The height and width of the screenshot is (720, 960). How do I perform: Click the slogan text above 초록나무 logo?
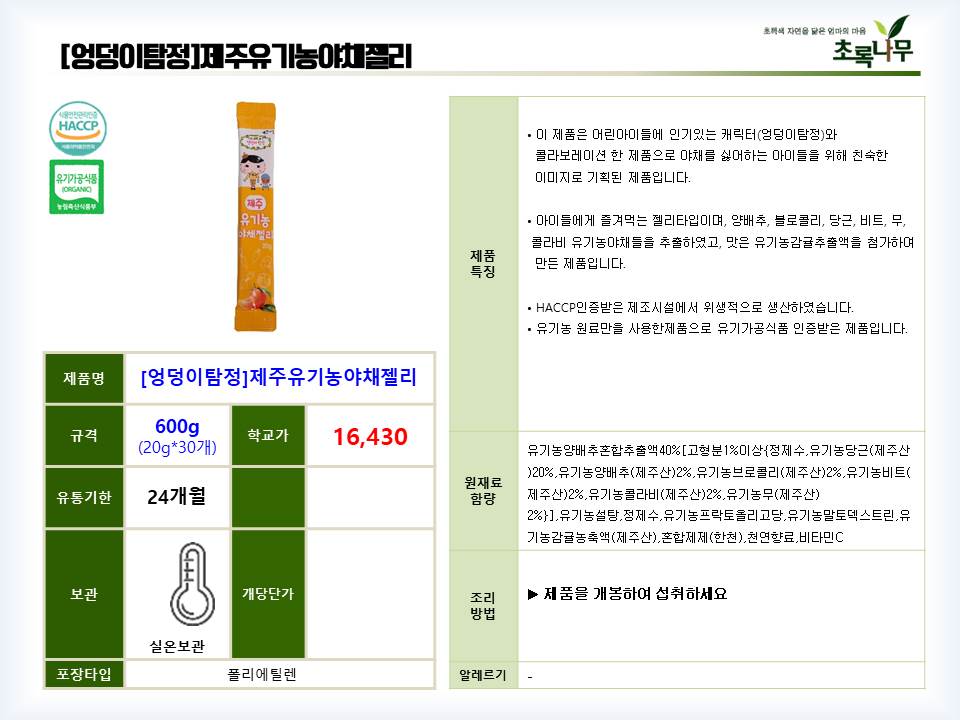[x=814, y=30]
